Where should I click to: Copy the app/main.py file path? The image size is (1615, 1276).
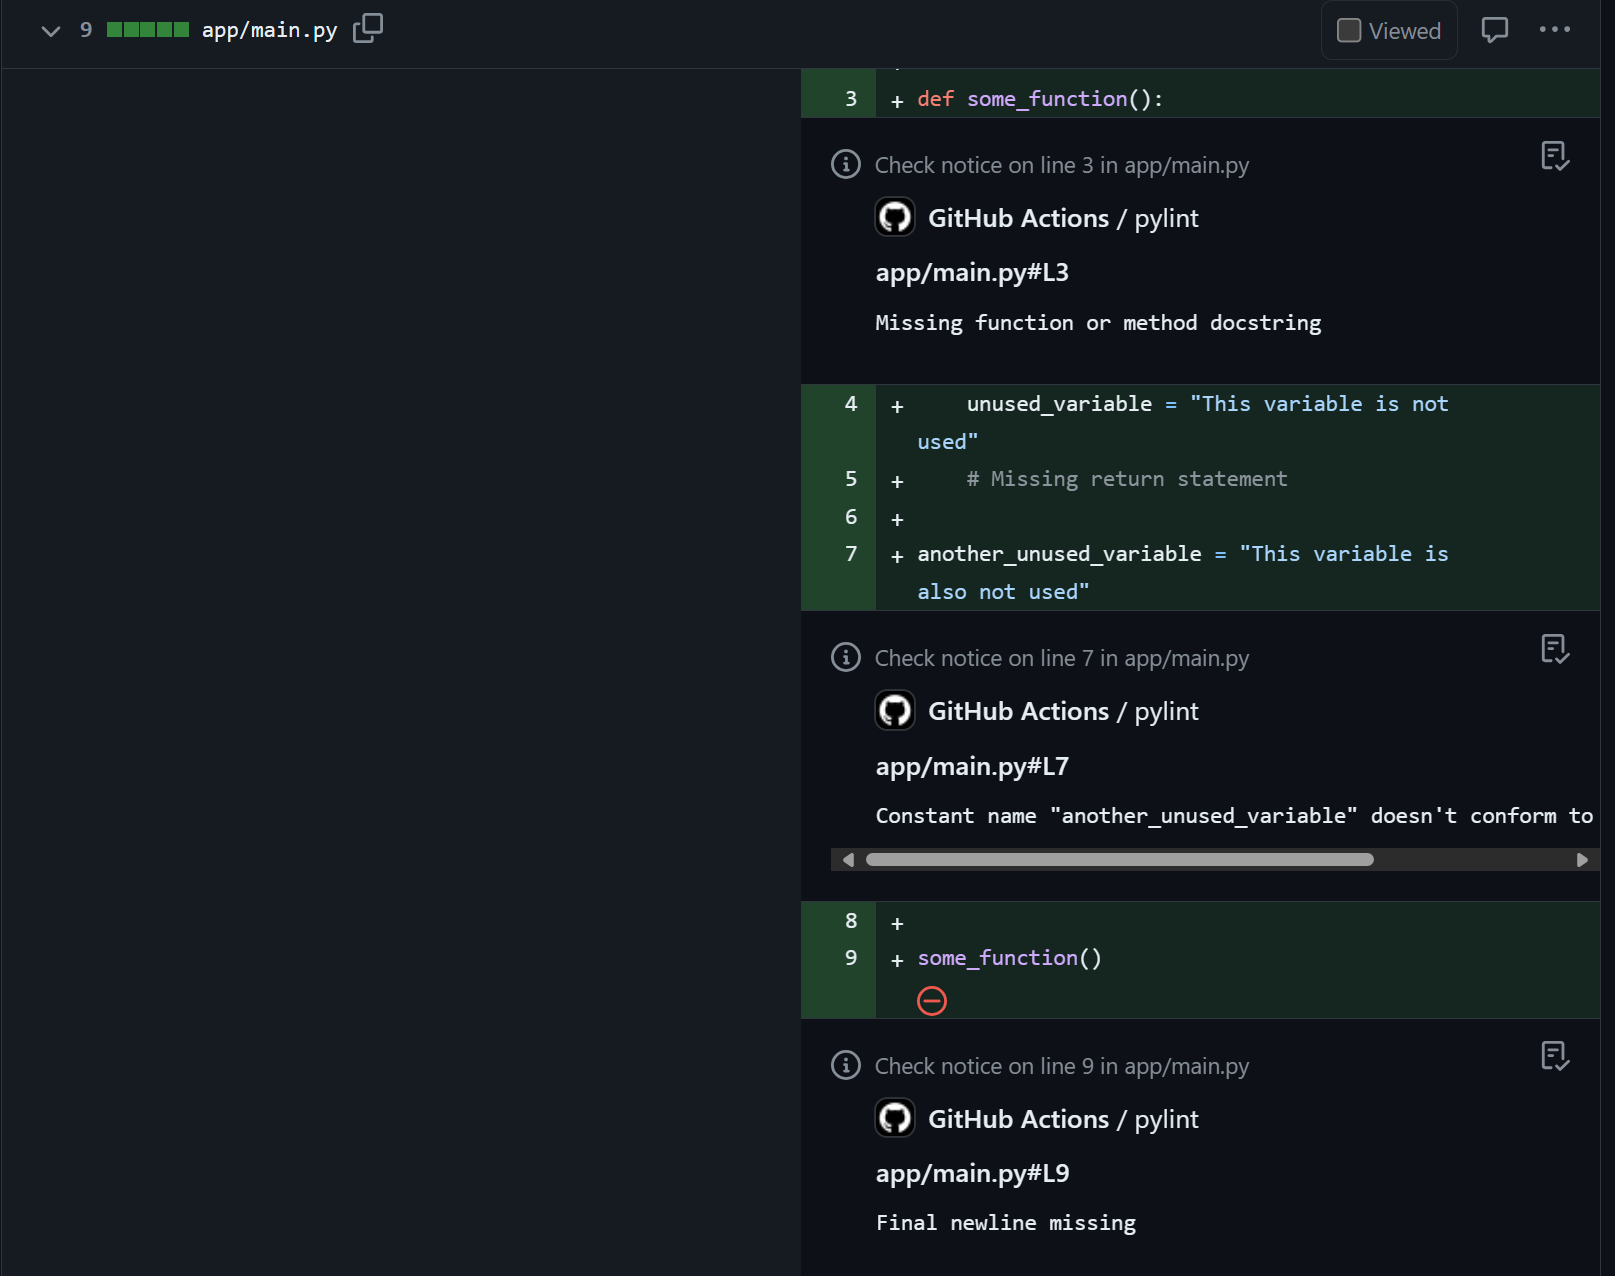pos(368,29)
